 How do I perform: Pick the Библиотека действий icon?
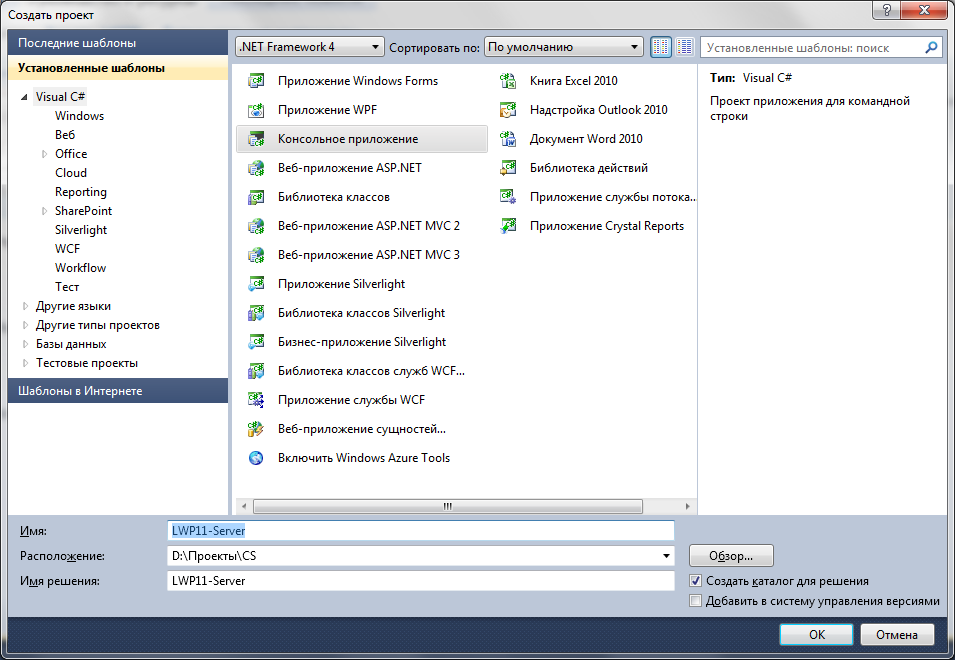click(x=508, y=168)
